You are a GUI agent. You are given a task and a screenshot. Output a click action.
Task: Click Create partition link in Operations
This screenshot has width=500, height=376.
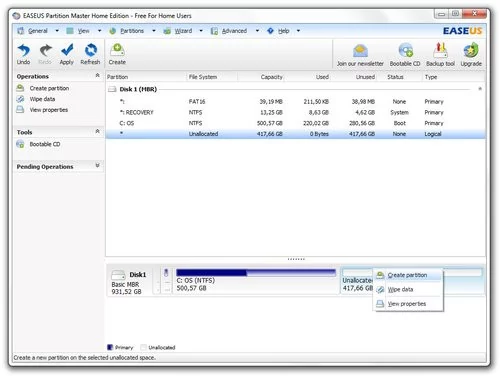coord(49,88)
